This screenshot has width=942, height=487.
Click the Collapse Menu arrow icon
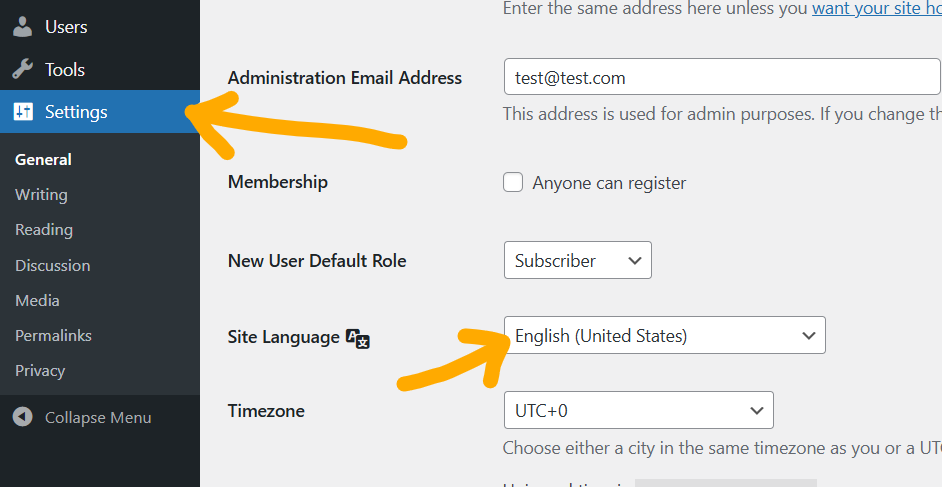22,418
